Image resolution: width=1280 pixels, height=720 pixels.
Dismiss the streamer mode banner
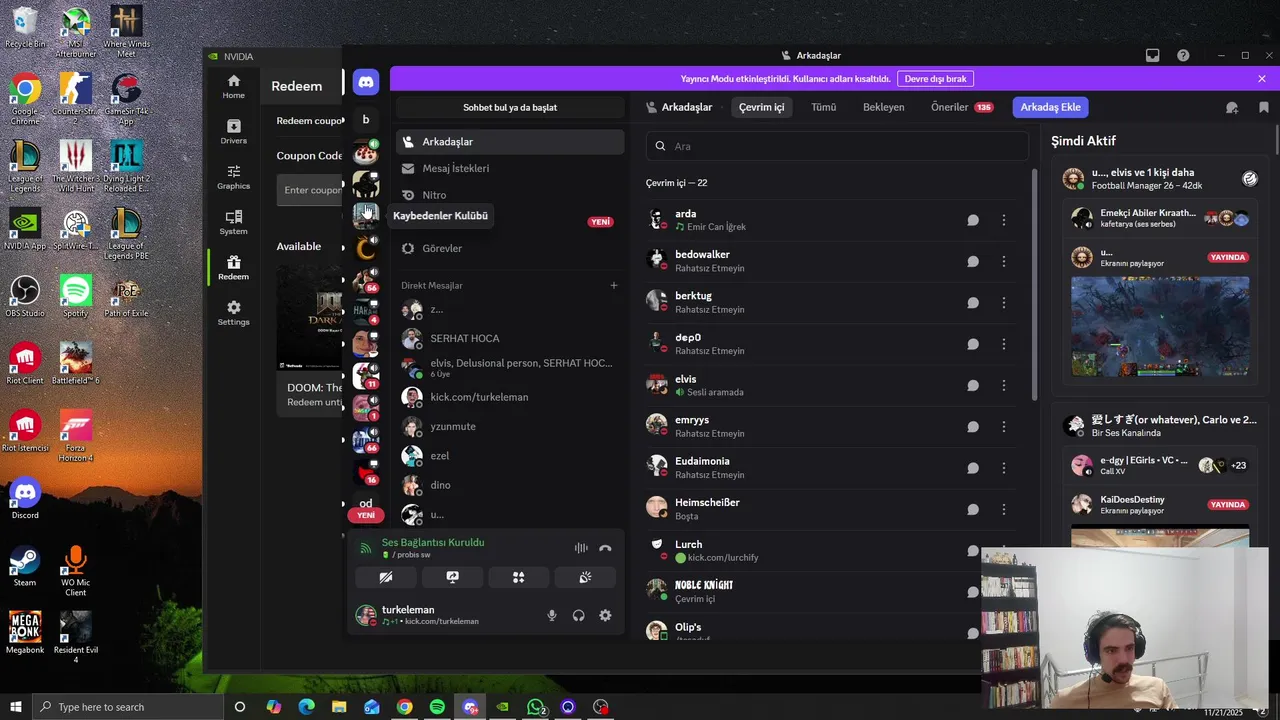pos(1262,79)
